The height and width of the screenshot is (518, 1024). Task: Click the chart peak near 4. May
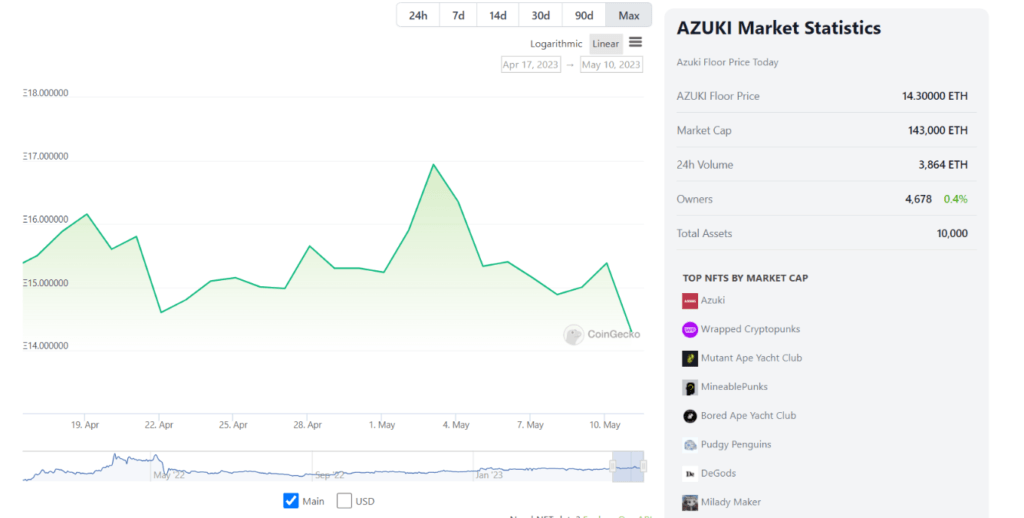click(x=433, y=165)
